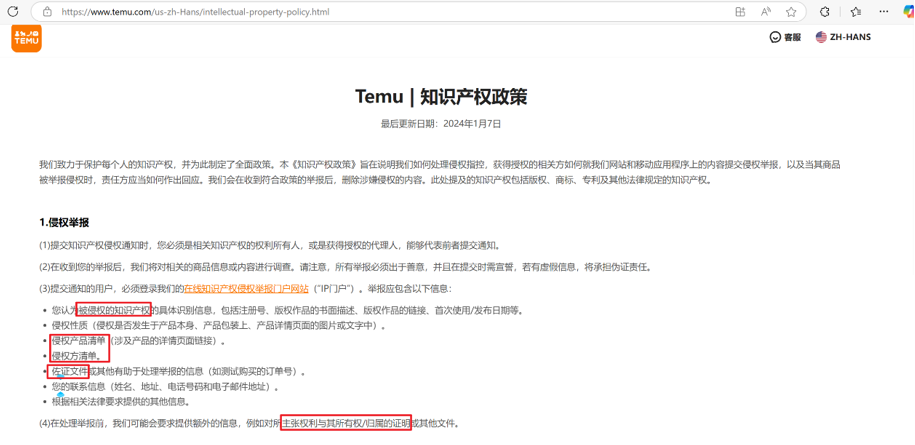Open the browser Extensions icon
The height and width of the screenshot is (445, 915).
(825, 12)
